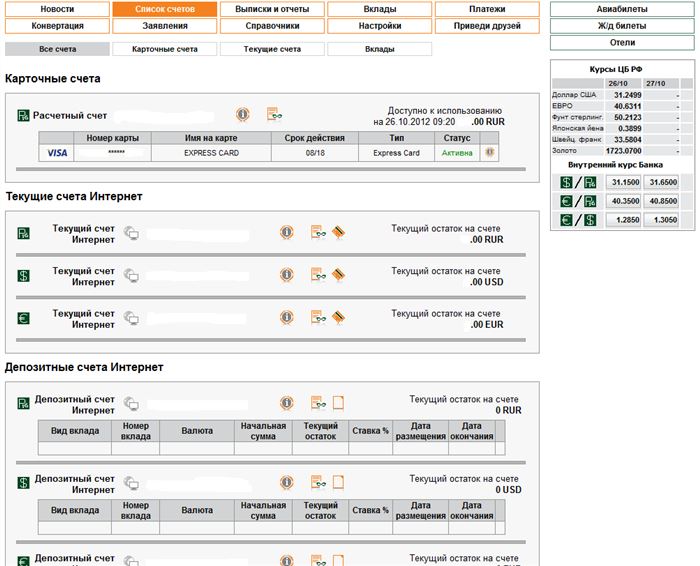Screen dimensions: 700x566
Task: Open payment card icon for RUR current account
Action: pos(338,233)
